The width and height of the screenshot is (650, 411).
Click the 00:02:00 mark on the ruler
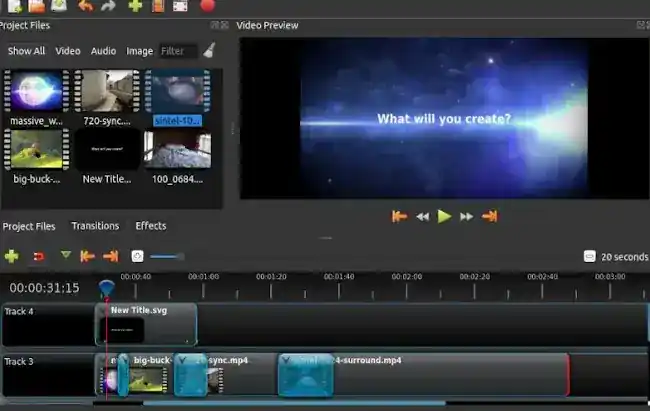[407, 277]
